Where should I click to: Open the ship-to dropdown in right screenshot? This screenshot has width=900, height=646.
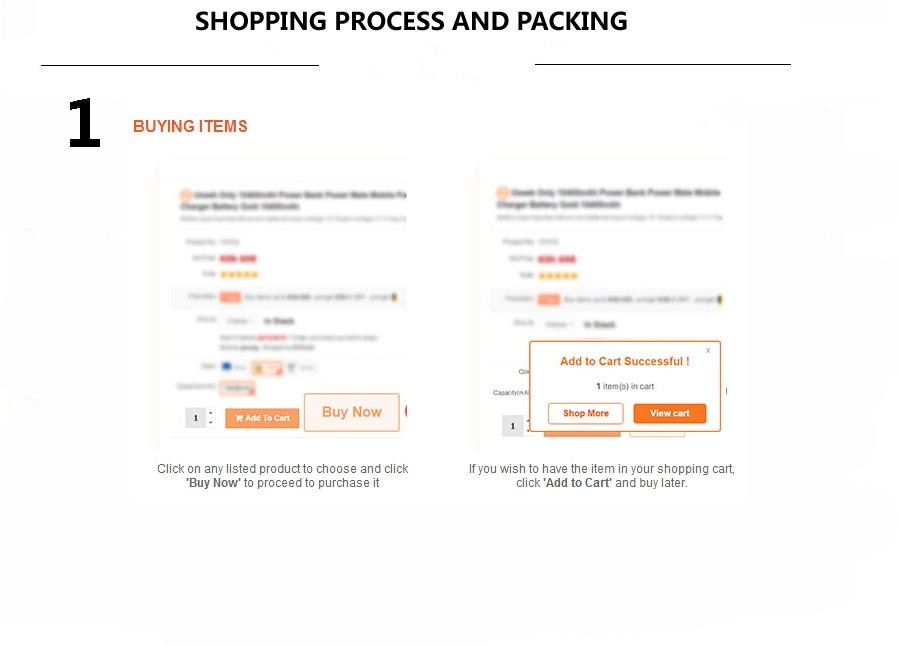click(x=558, y=324)
